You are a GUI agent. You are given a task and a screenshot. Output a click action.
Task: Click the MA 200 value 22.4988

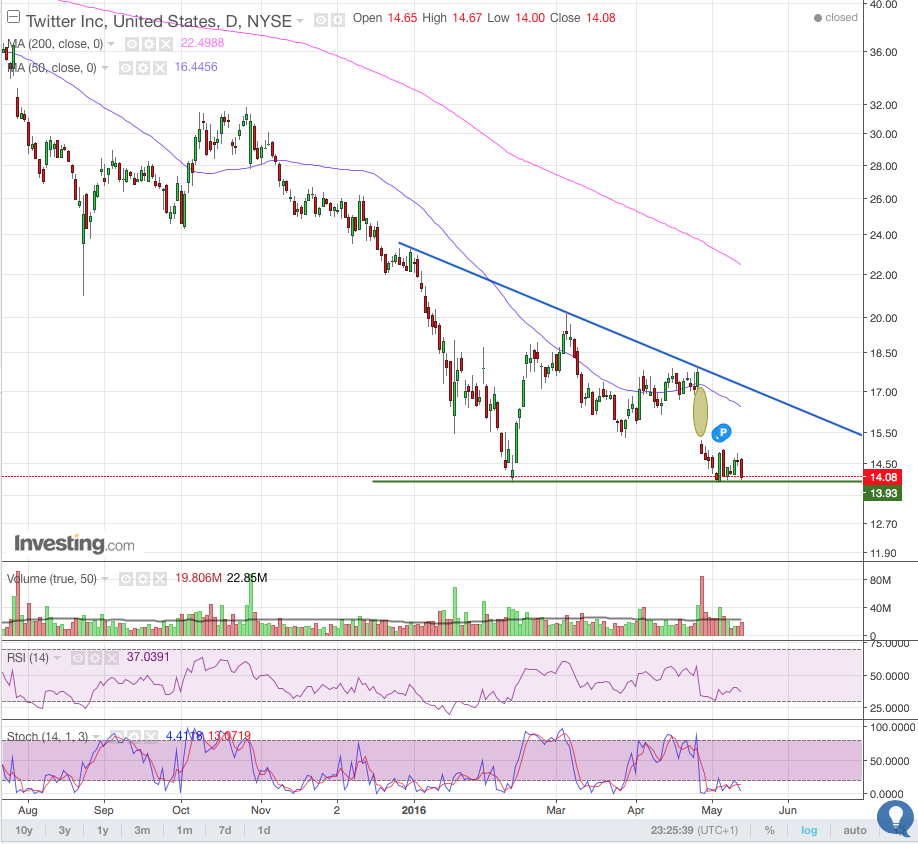point(202,43)
